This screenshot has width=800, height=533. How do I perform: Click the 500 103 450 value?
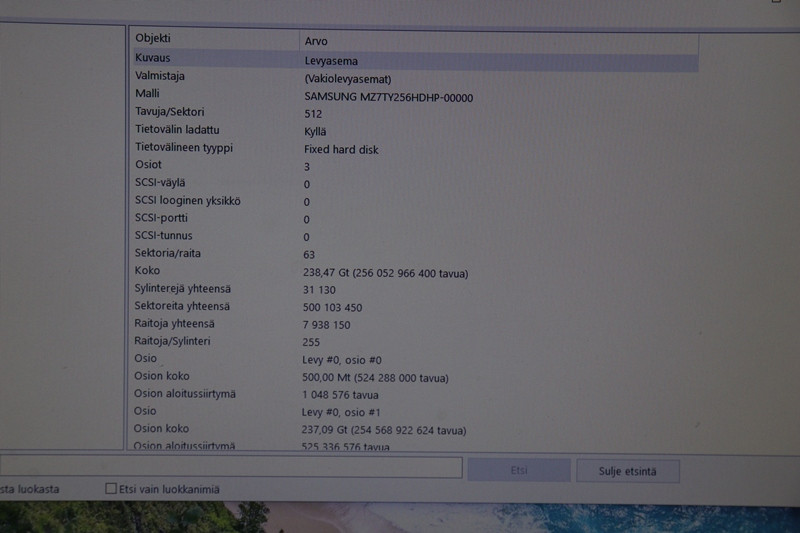pyautogui.click(x=332, y=308)
